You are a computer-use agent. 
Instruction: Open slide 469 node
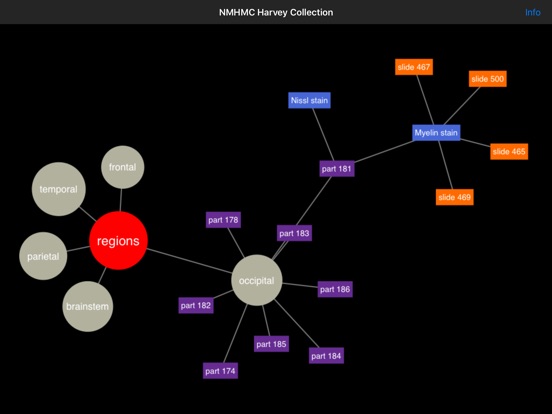click(x=454, y=197)
